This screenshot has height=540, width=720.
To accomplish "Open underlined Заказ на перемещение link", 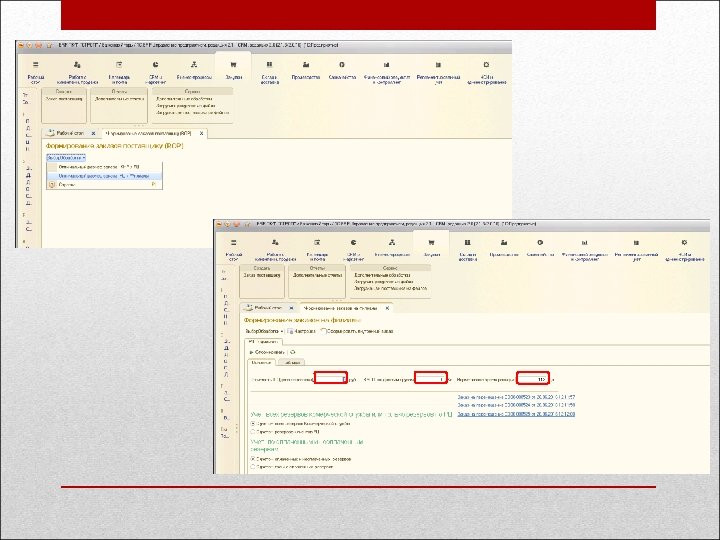I will click(516, 414).
